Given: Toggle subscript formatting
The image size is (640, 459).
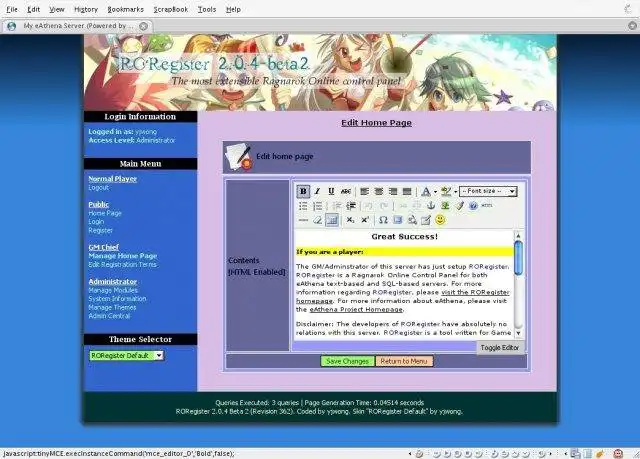Looking at the screenshot, I should click(x=350, y=220).
